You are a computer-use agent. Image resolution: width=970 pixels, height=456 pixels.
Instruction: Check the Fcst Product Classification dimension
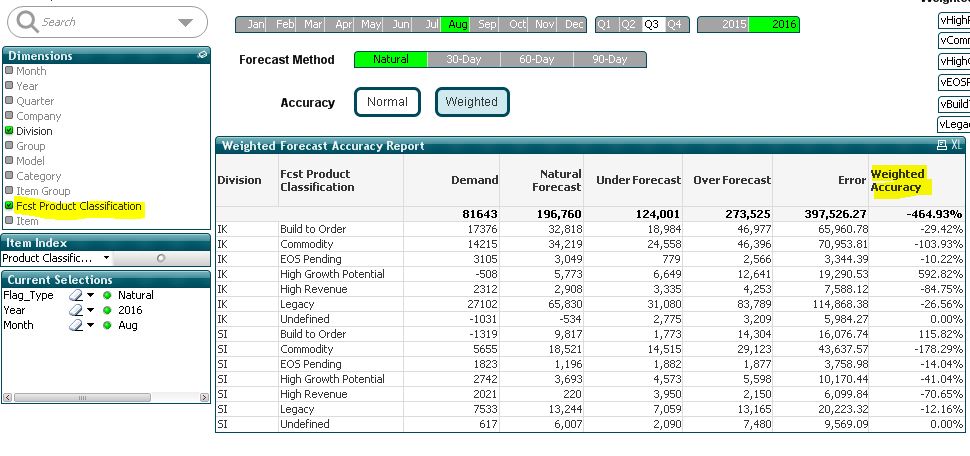pyautogui.click(x=10, y=206)
